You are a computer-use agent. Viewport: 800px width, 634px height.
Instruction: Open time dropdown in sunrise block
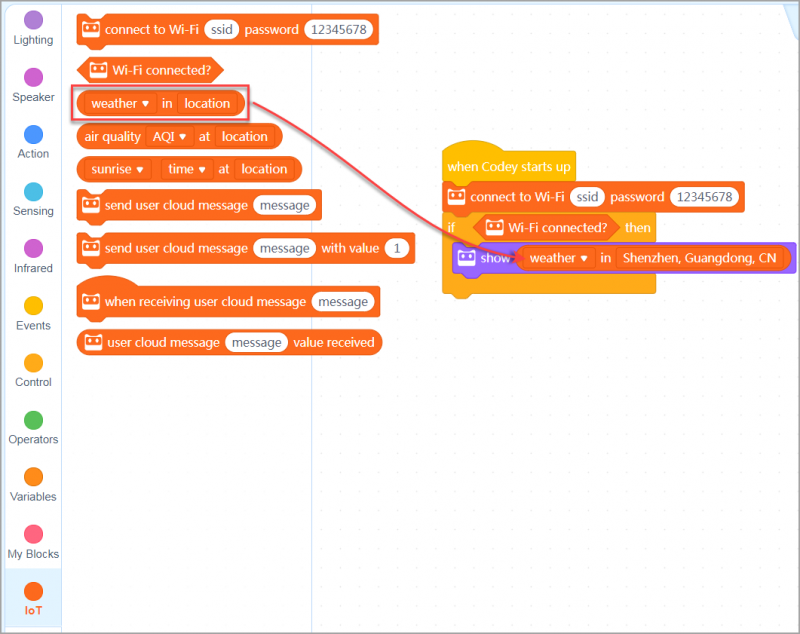186,169
